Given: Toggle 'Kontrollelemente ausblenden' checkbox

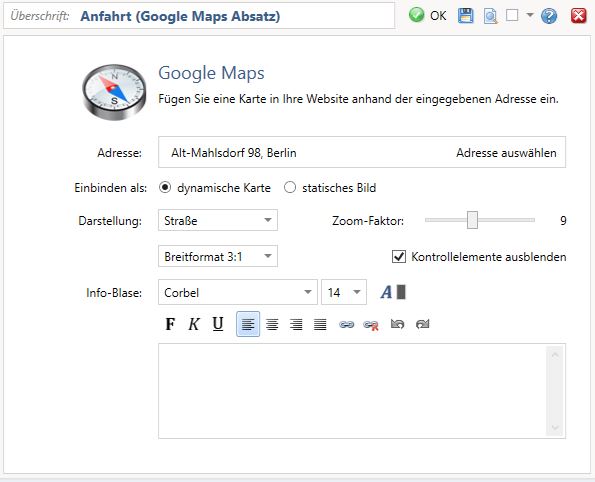Looking at the screenshot, I should [399, 257].
